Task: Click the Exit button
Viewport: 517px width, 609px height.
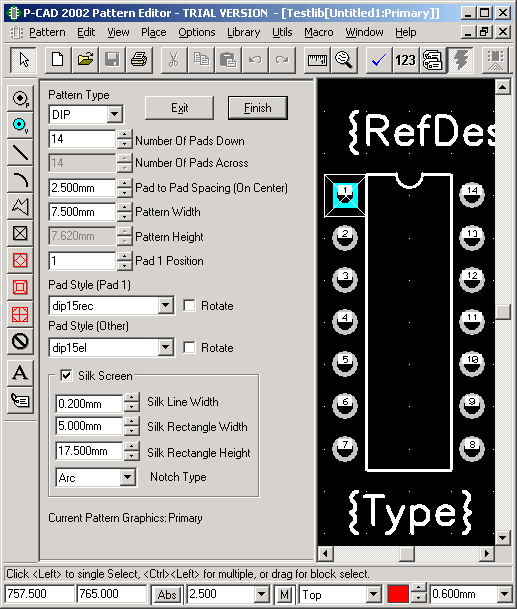Action: click(x=179, y=108)
